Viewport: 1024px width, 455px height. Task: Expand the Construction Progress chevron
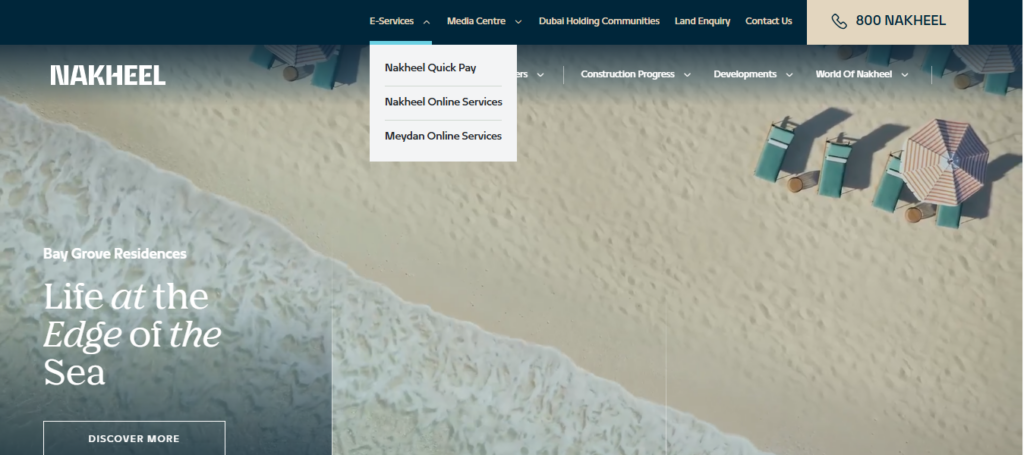tap(687, 75)
